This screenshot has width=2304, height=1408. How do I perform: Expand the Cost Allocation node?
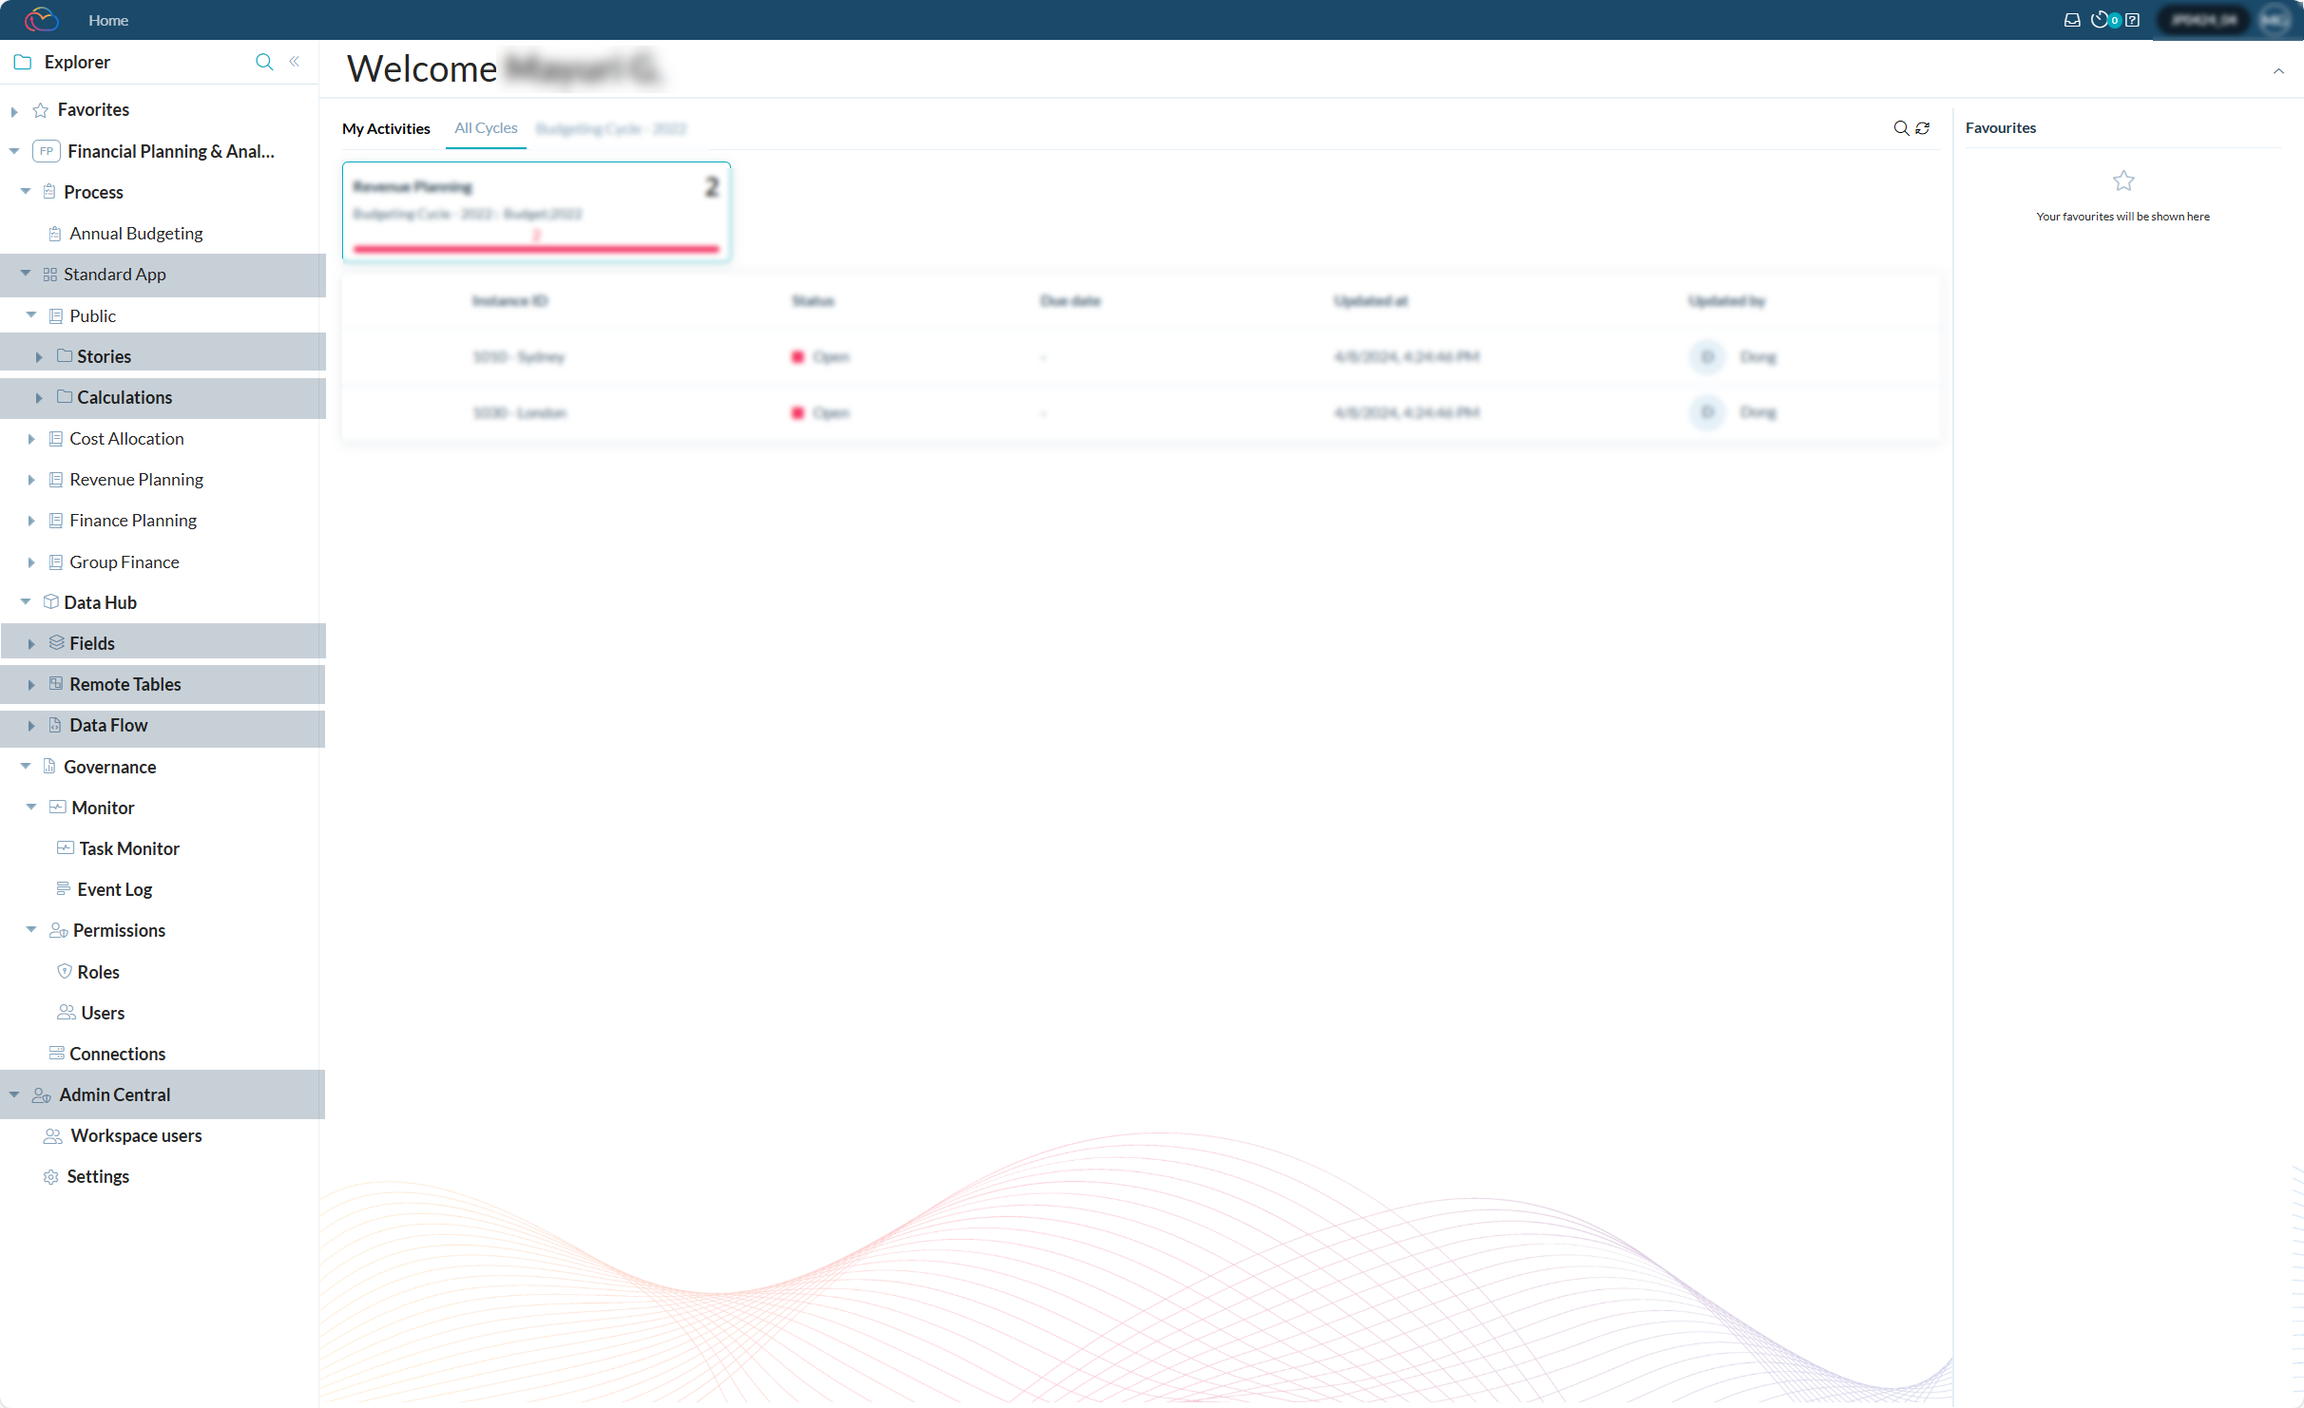coord(31,439)
